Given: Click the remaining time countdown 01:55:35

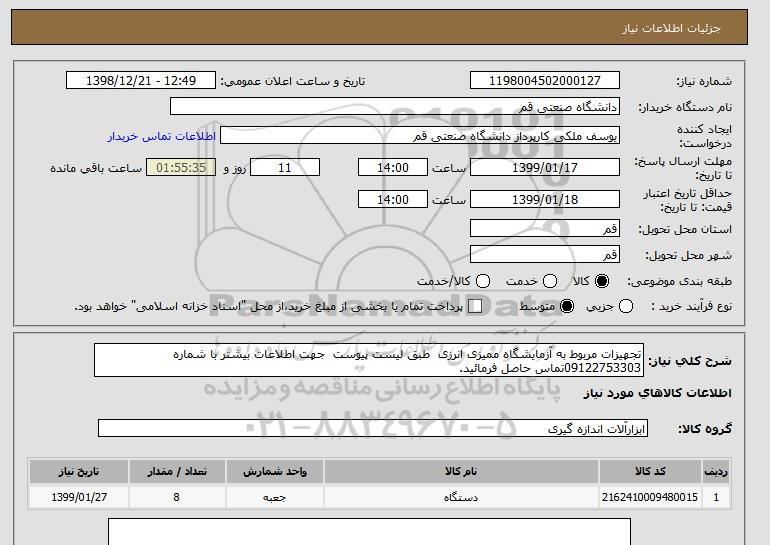Looking at the screenshot, I should tap(181, 167).
